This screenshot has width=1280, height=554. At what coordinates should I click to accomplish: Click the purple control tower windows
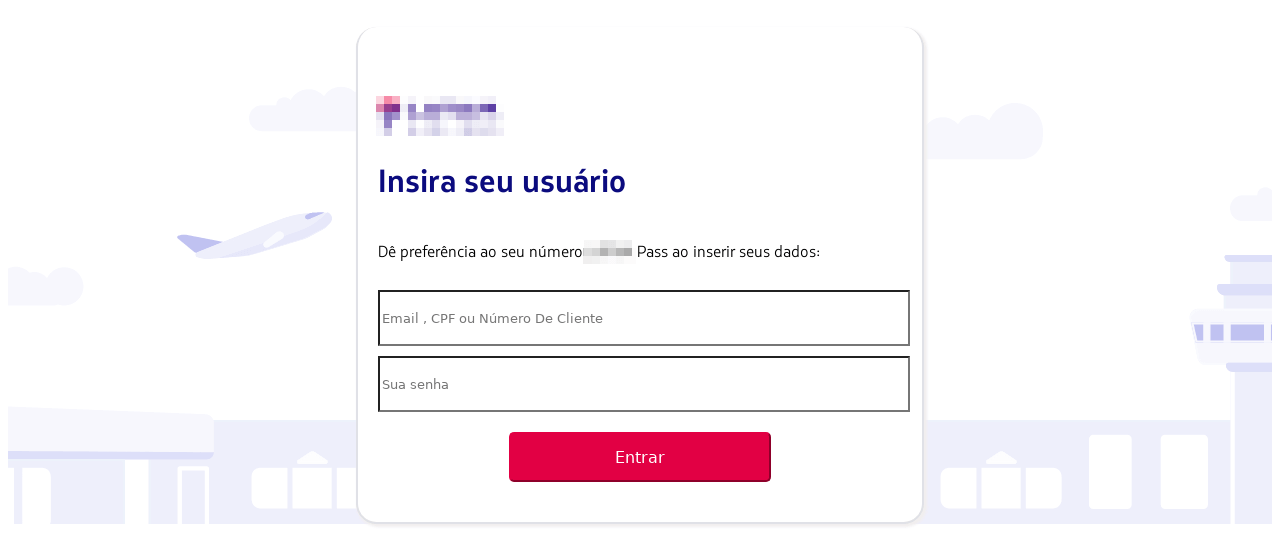tap(1234, 332)
